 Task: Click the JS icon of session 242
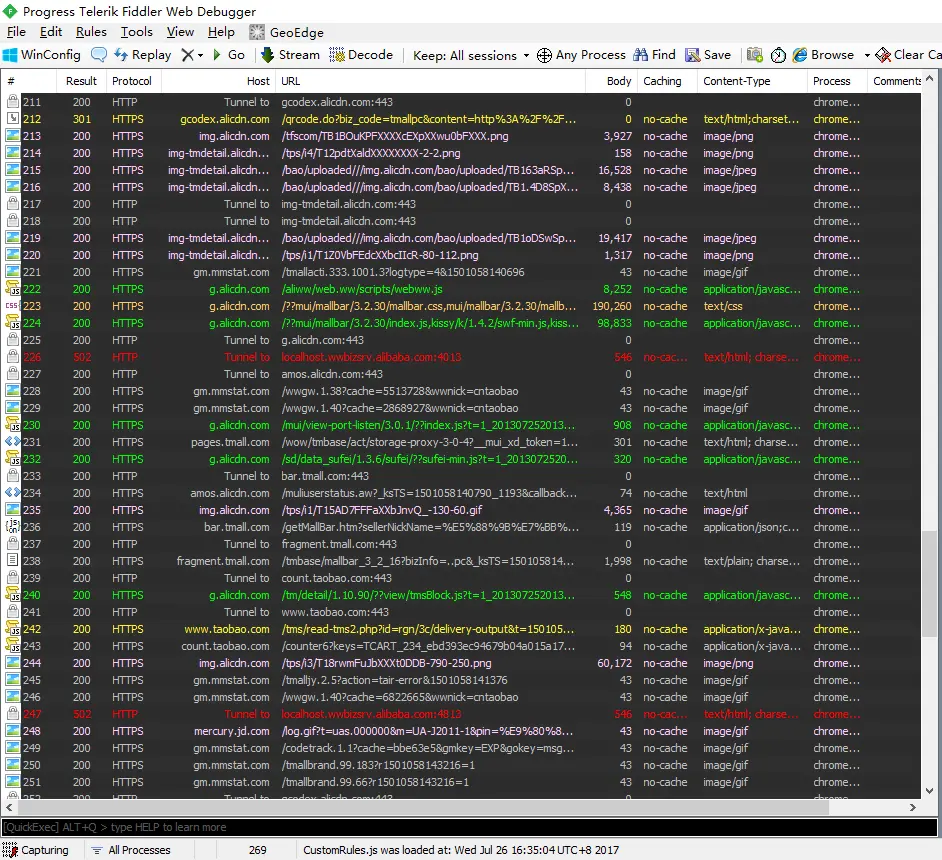click(x=12, y=629)
